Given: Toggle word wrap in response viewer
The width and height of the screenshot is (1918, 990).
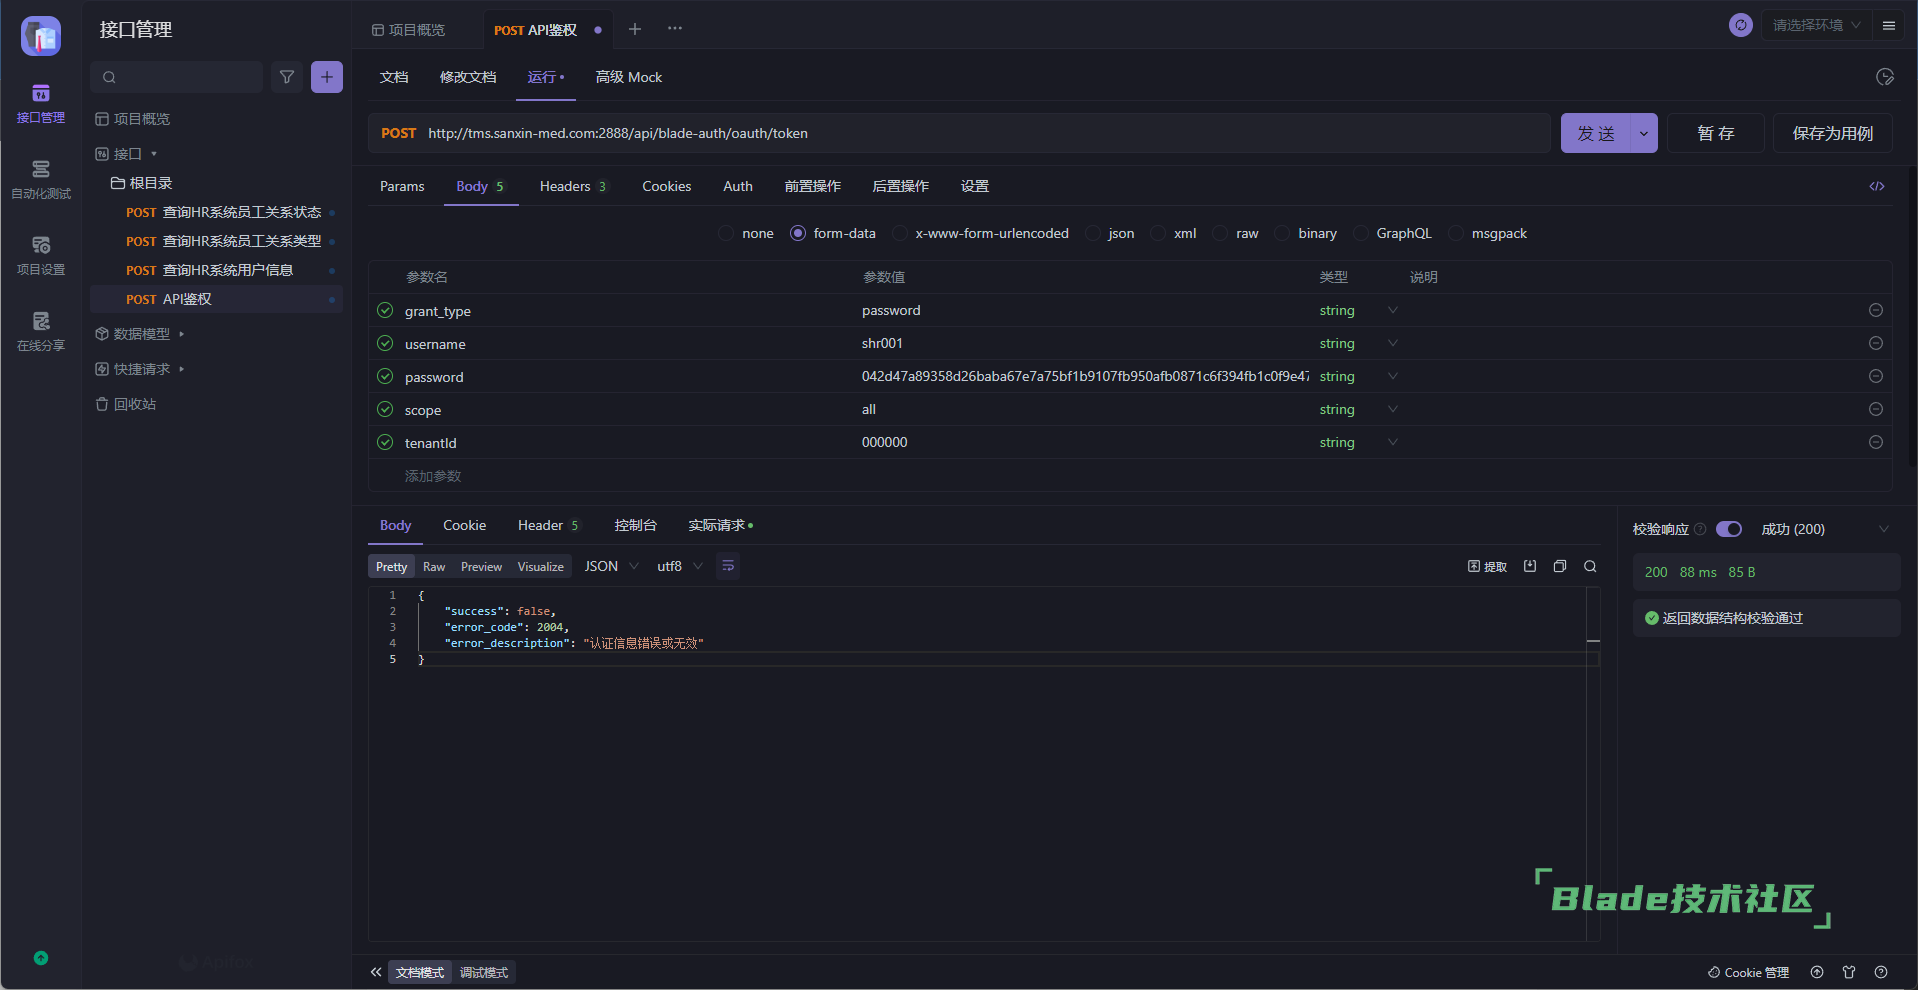Looking at the screenshot, I should click(x=728, y=566).
